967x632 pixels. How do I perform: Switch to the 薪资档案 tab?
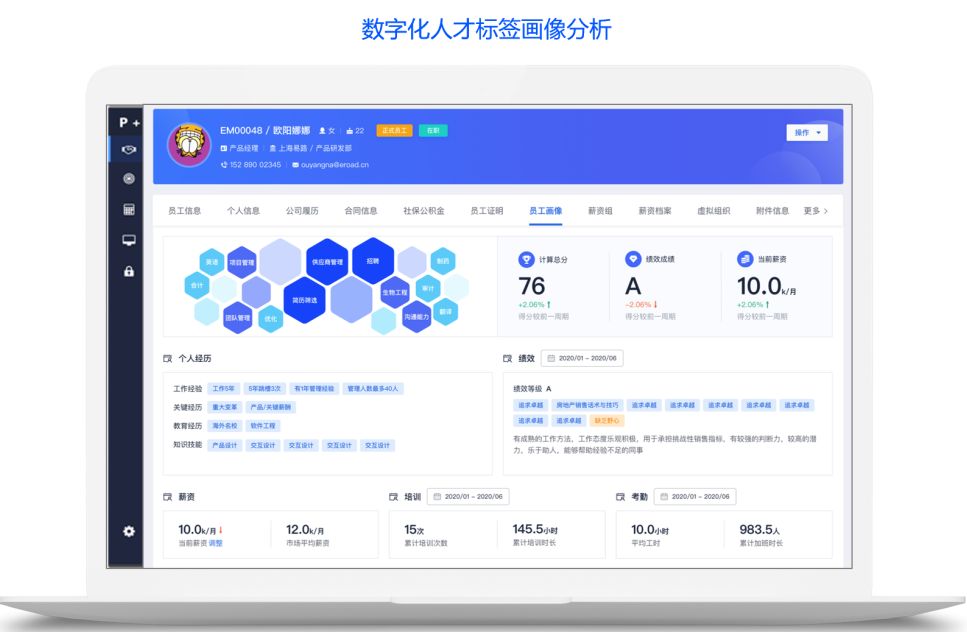(x=655, y=211)
